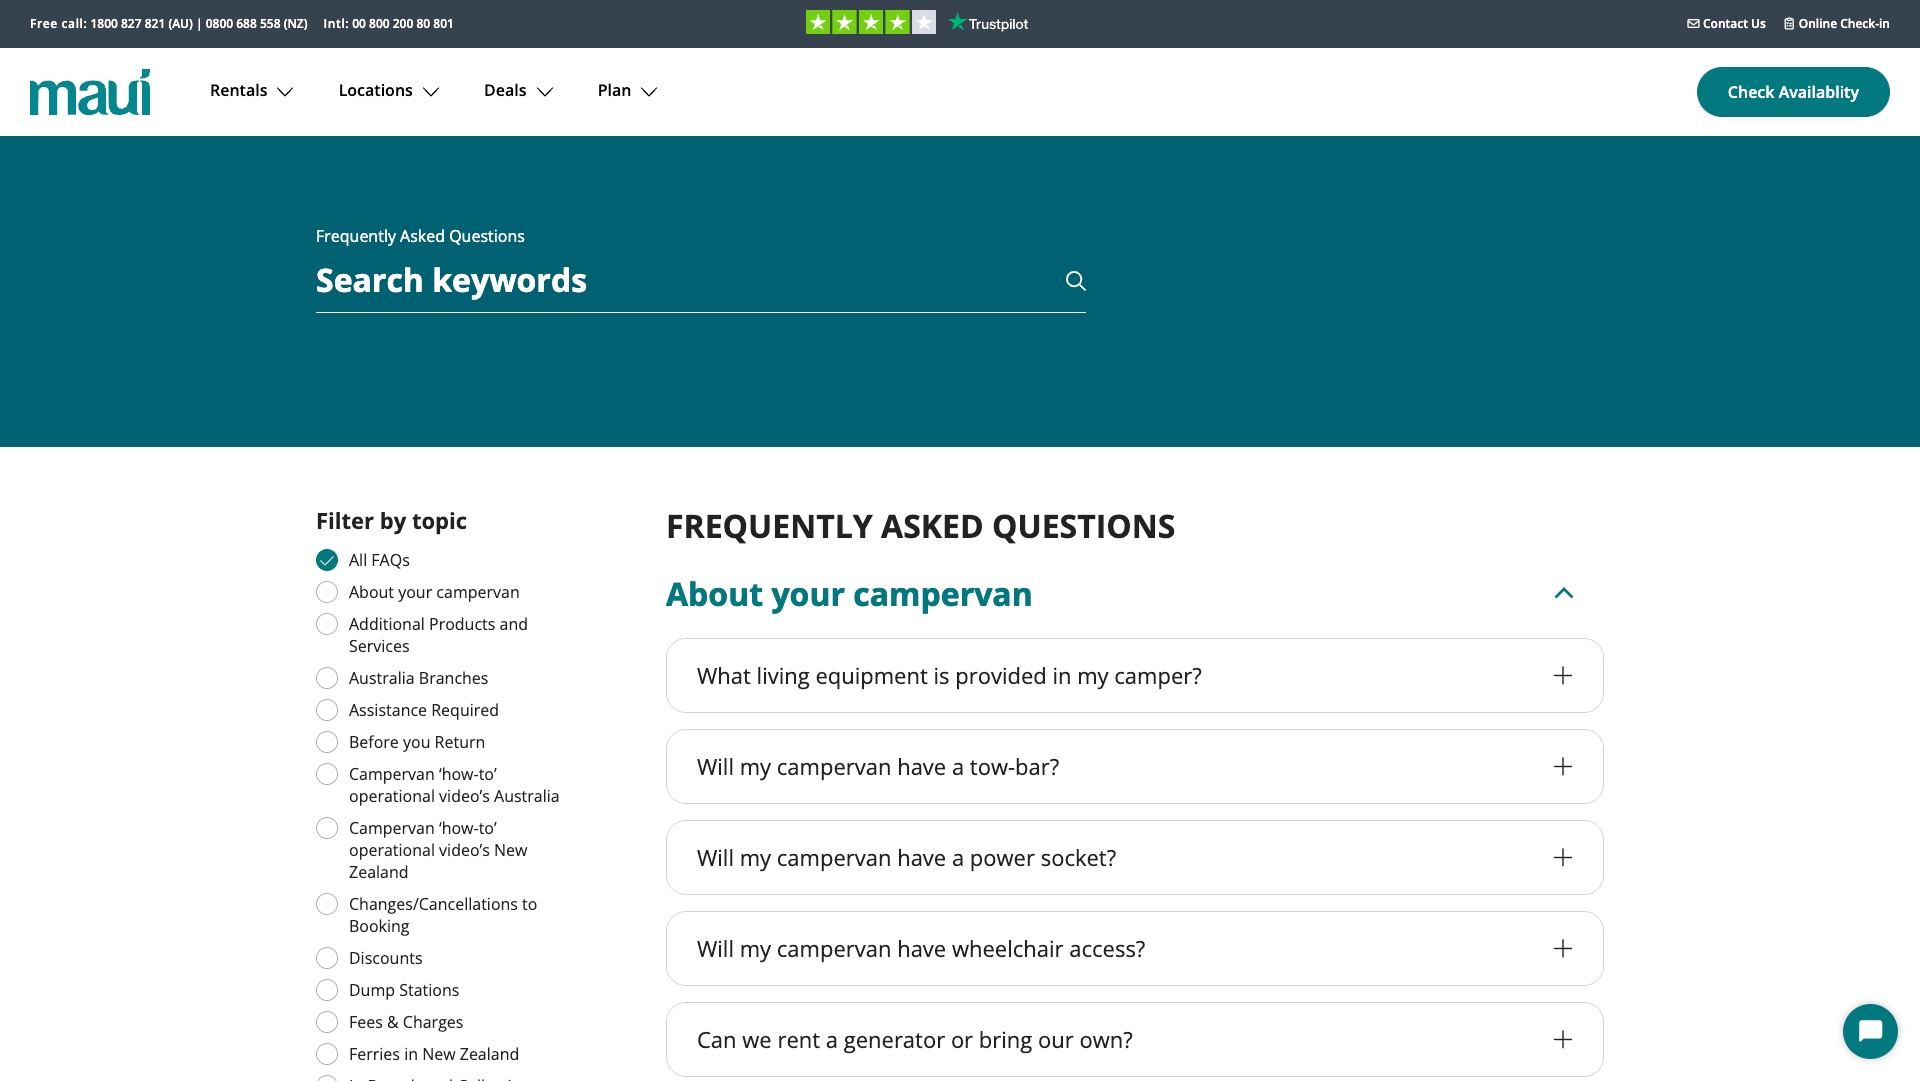Screen dimensions: 1920x1081
Task: Click the Contact Us envelope icon
Action: point(1693,24)
